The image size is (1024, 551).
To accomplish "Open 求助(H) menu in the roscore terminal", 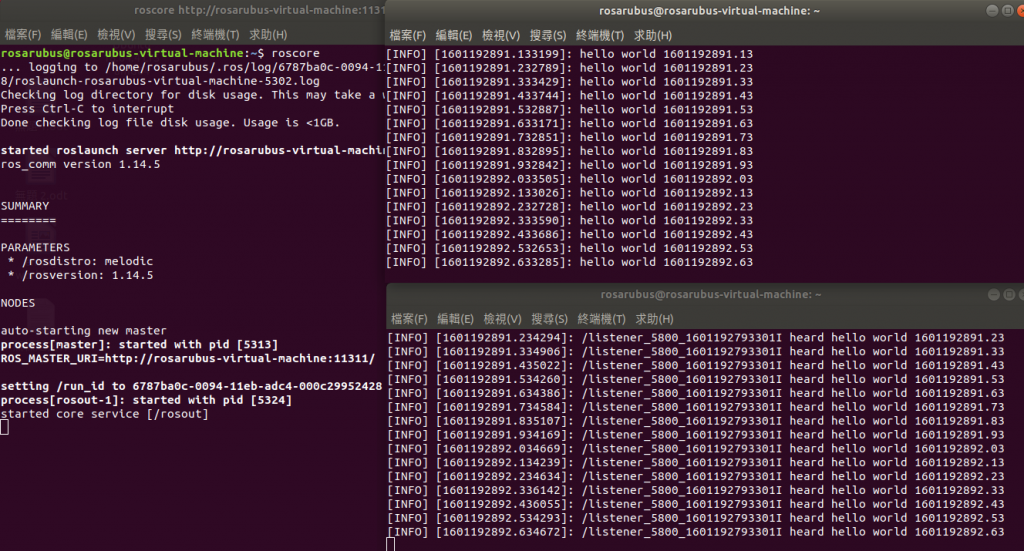I will (268, 35).
